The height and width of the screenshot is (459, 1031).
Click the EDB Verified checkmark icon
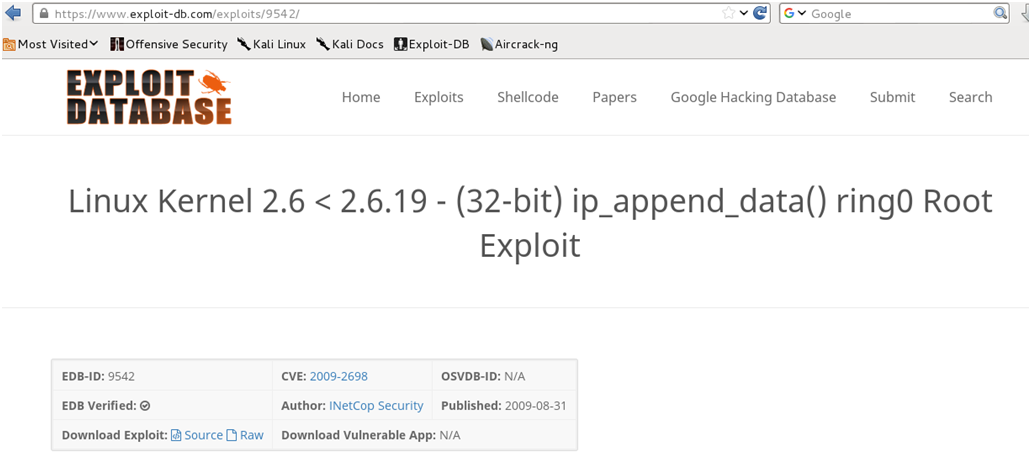[145, 406]
